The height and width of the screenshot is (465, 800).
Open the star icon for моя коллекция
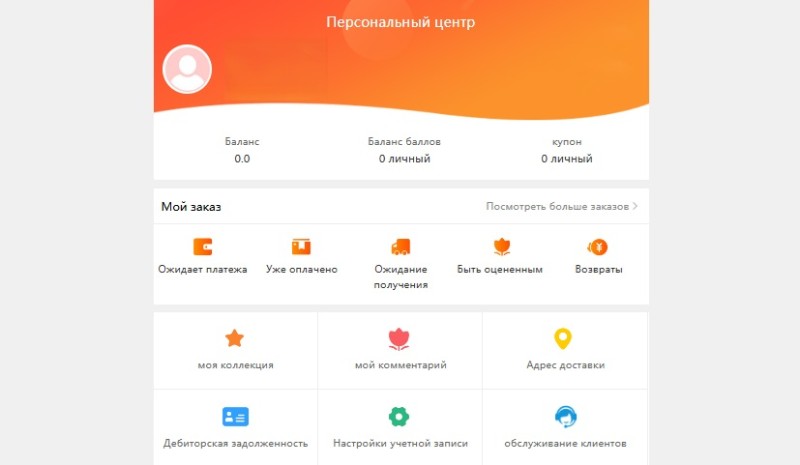pyautogui.click(x=235, y=338)
